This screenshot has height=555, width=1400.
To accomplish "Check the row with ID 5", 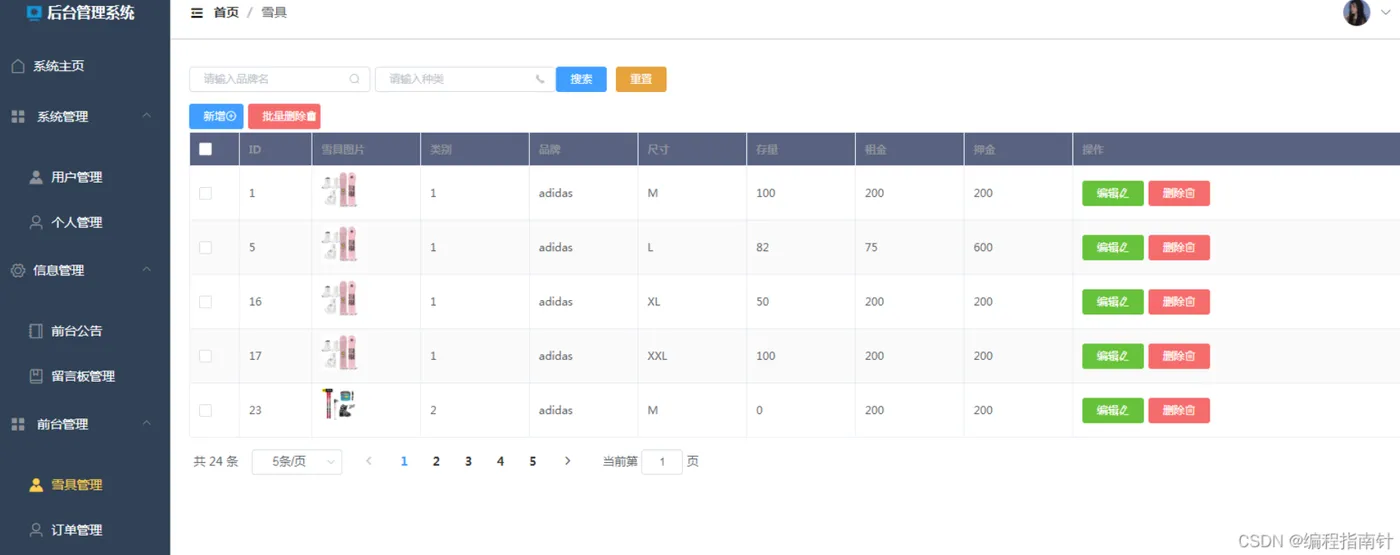I will click(206, 247).
